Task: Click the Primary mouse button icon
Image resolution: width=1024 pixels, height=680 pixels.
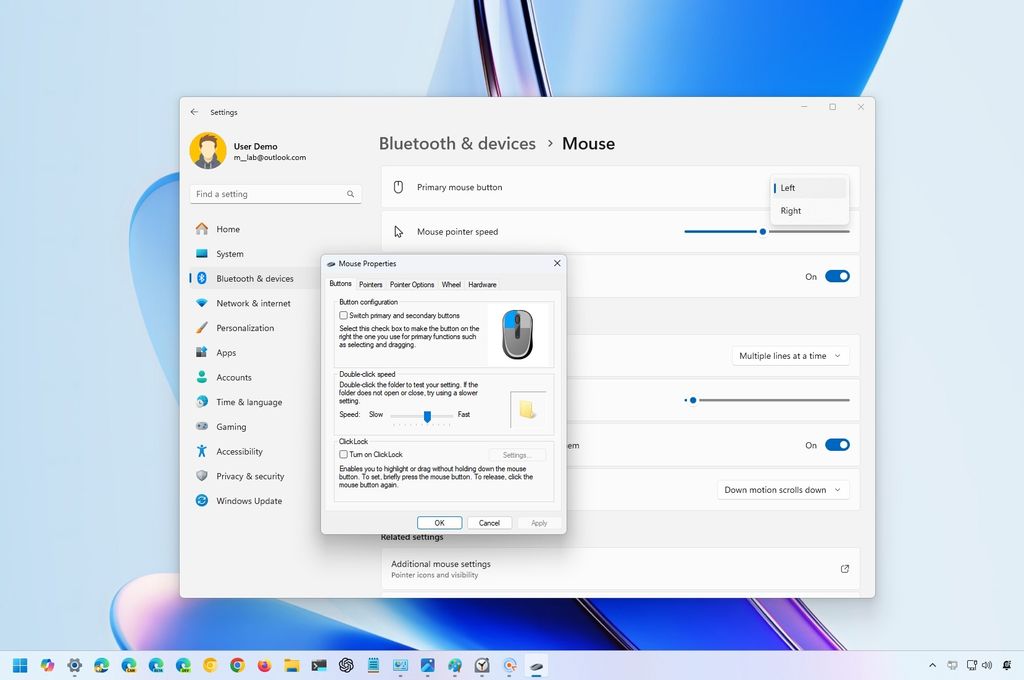Action: (x=397, y=187)
